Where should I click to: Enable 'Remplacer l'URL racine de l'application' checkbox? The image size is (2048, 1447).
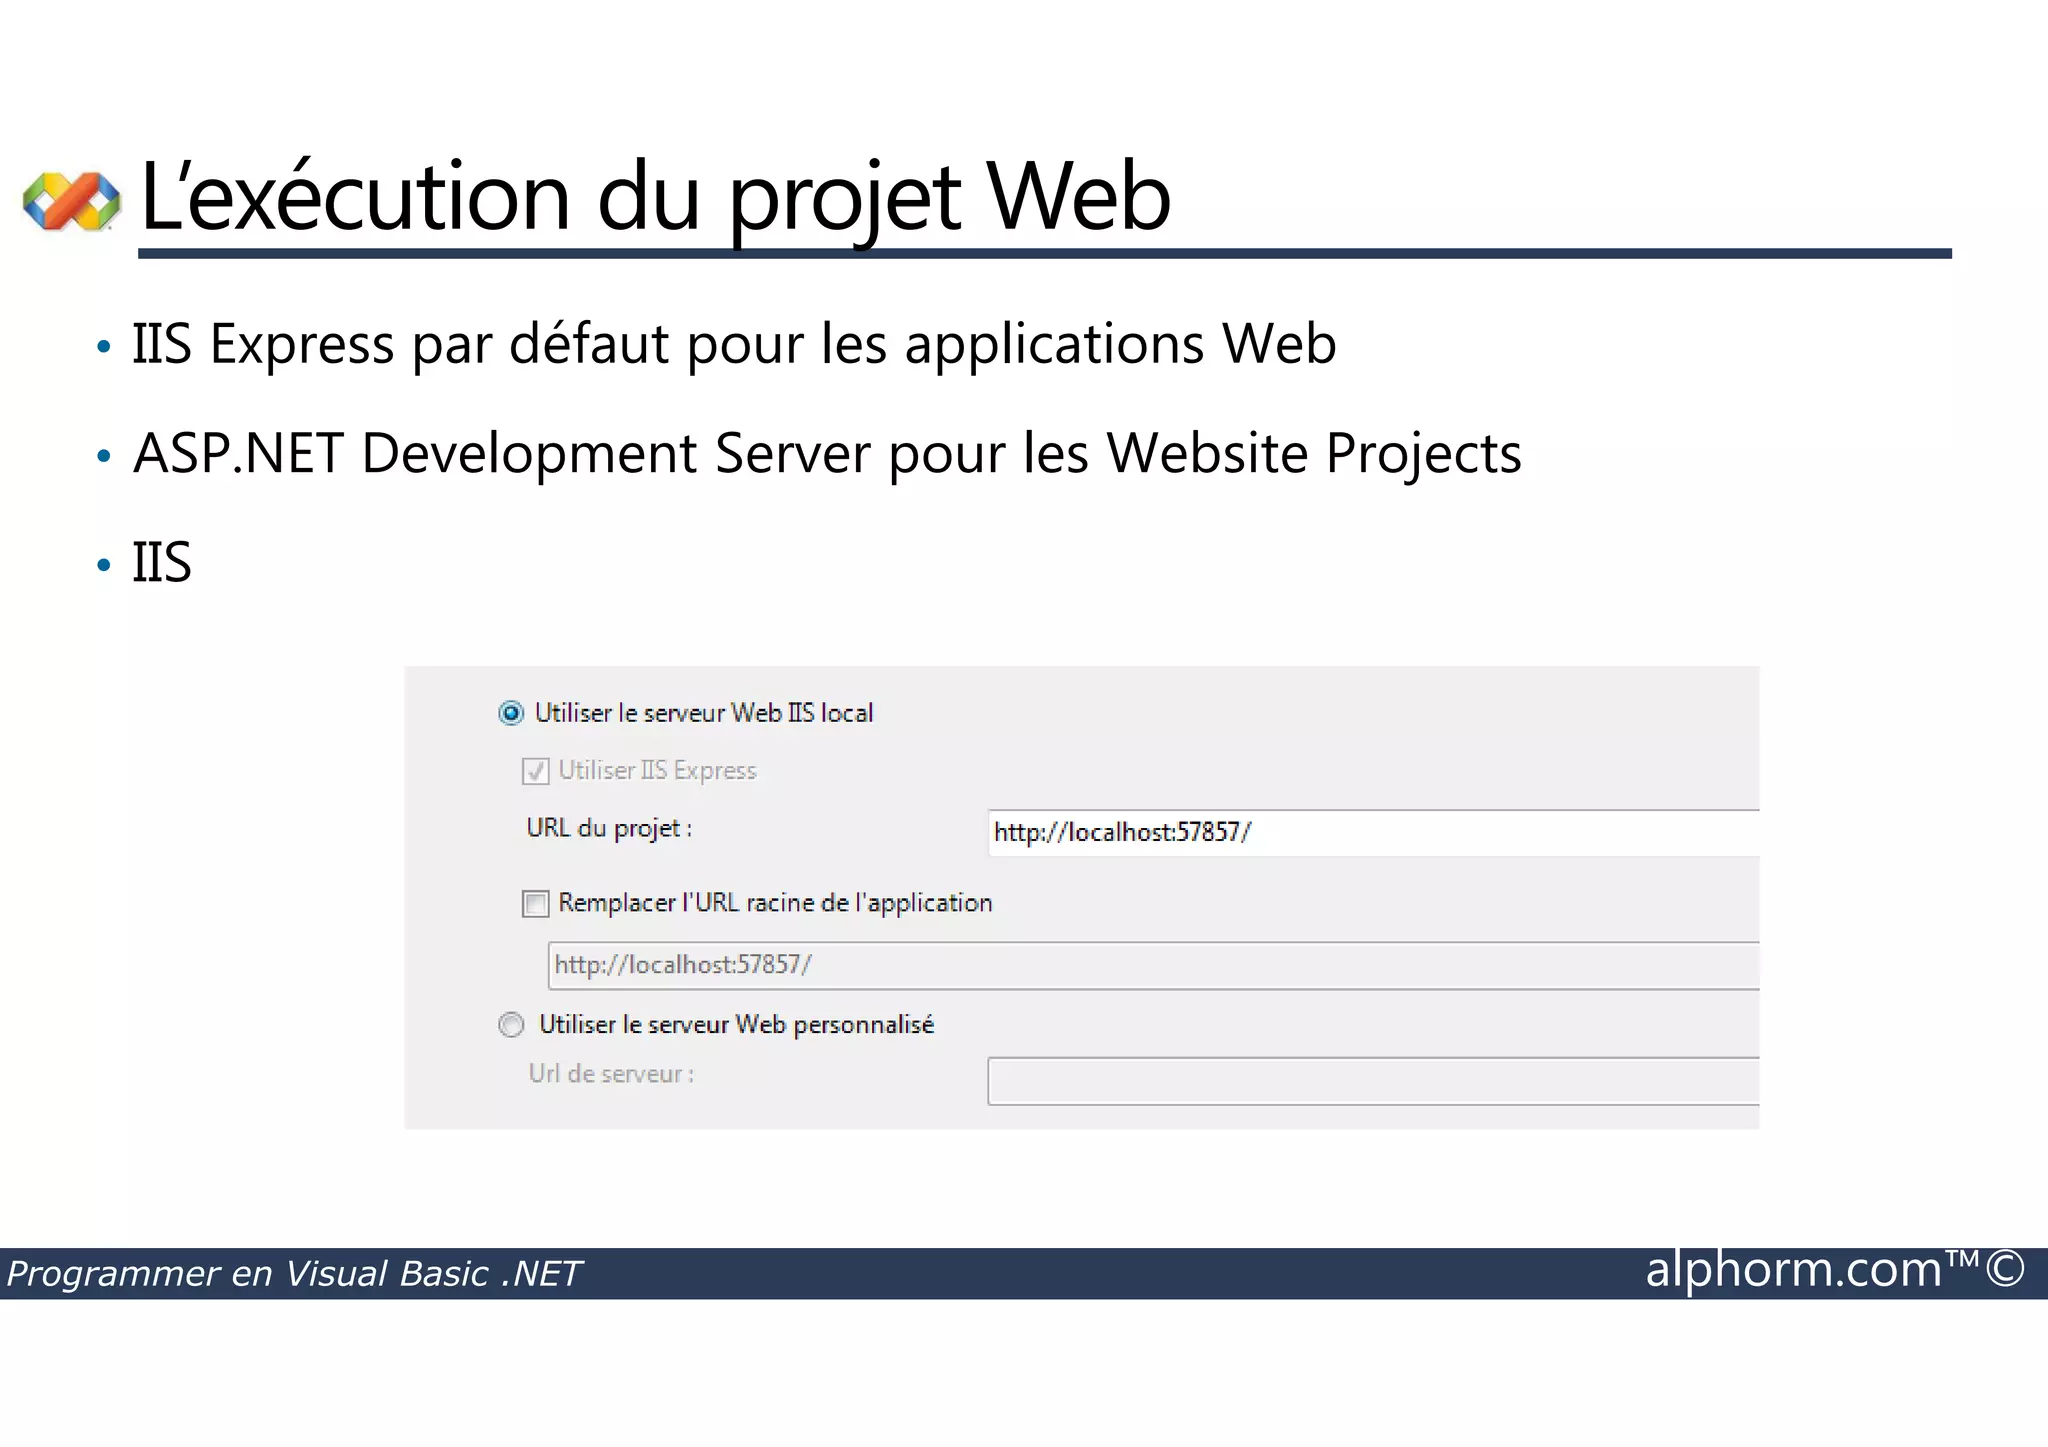(535, 904)
